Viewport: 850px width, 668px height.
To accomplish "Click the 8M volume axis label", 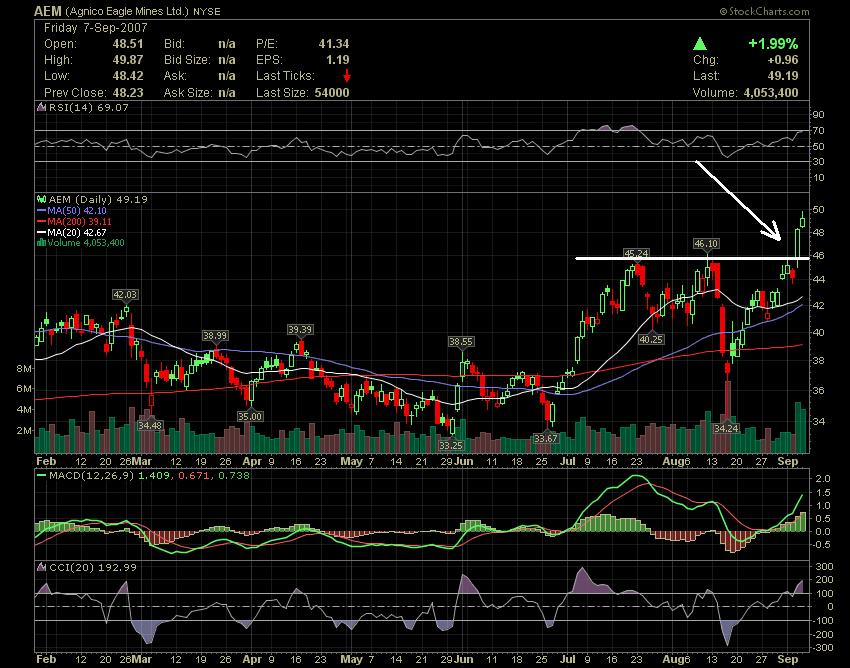I will [24, 369].
